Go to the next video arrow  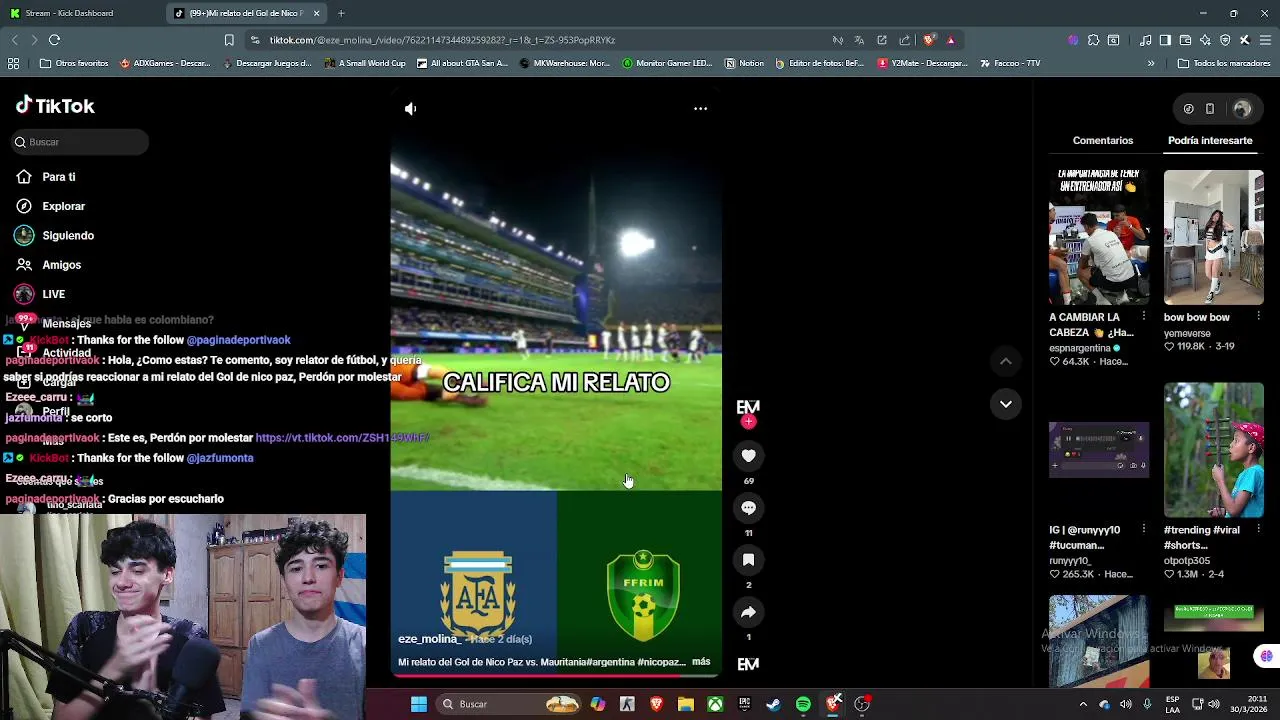1006,404
